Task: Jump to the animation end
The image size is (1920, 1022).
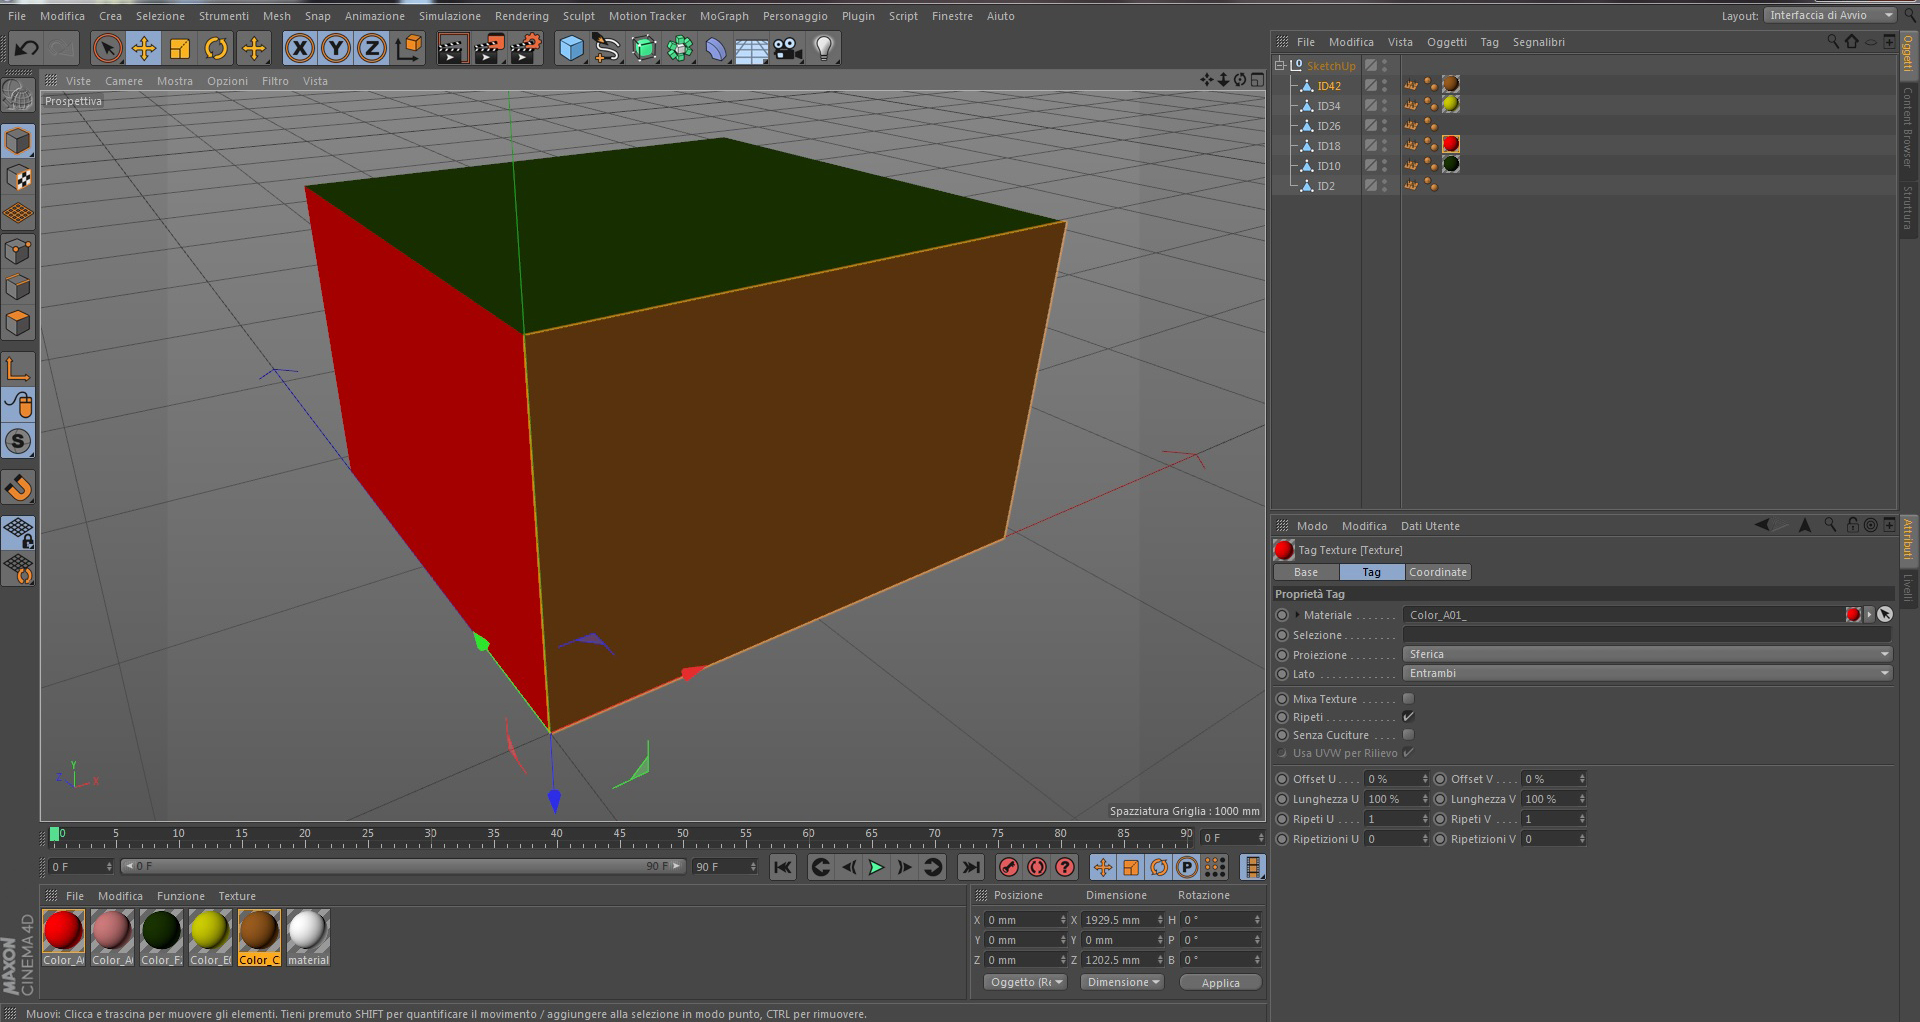Action: pos(970,867)
